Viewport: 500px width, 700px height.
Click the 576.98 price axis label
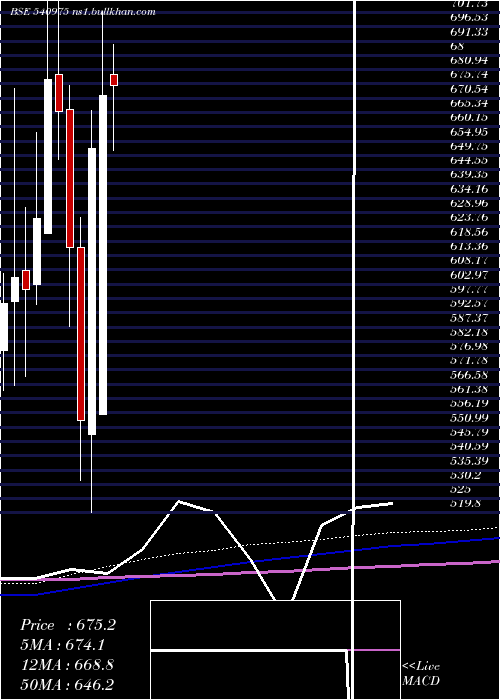[x=469, y=346]
